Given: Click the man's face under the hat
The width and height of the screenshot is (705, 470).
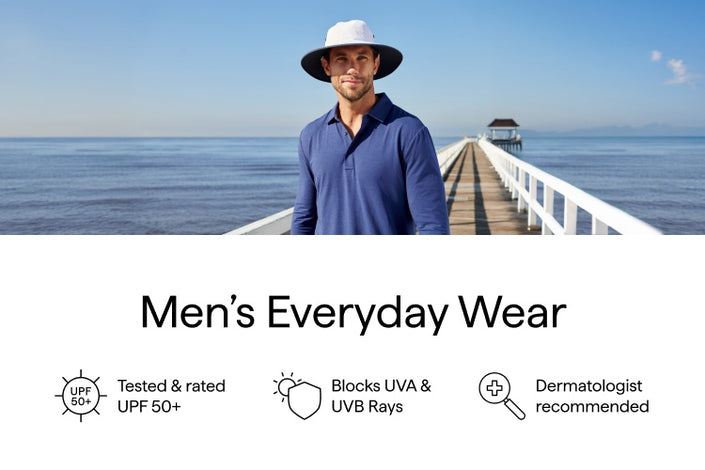Looking at the screenshot, I should click(353, 75).
